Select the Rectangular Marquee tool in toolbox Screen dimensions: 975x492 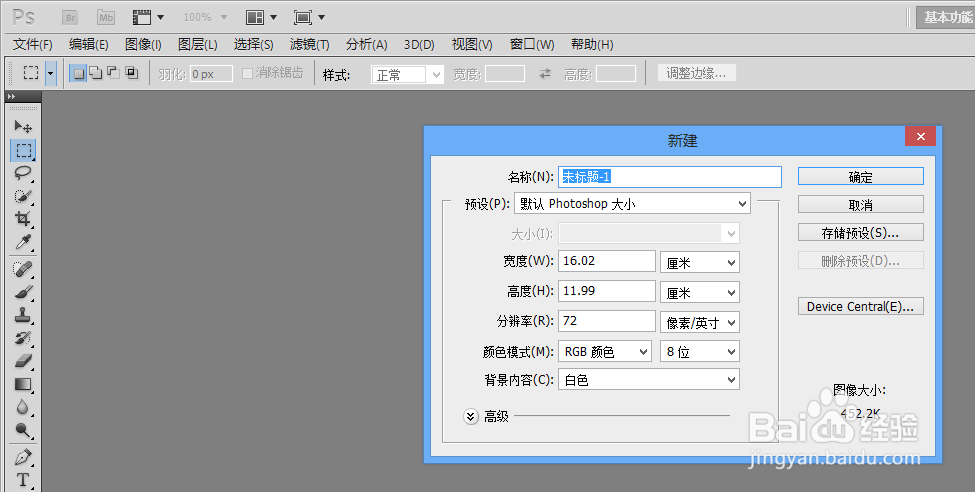click(23, 150)
